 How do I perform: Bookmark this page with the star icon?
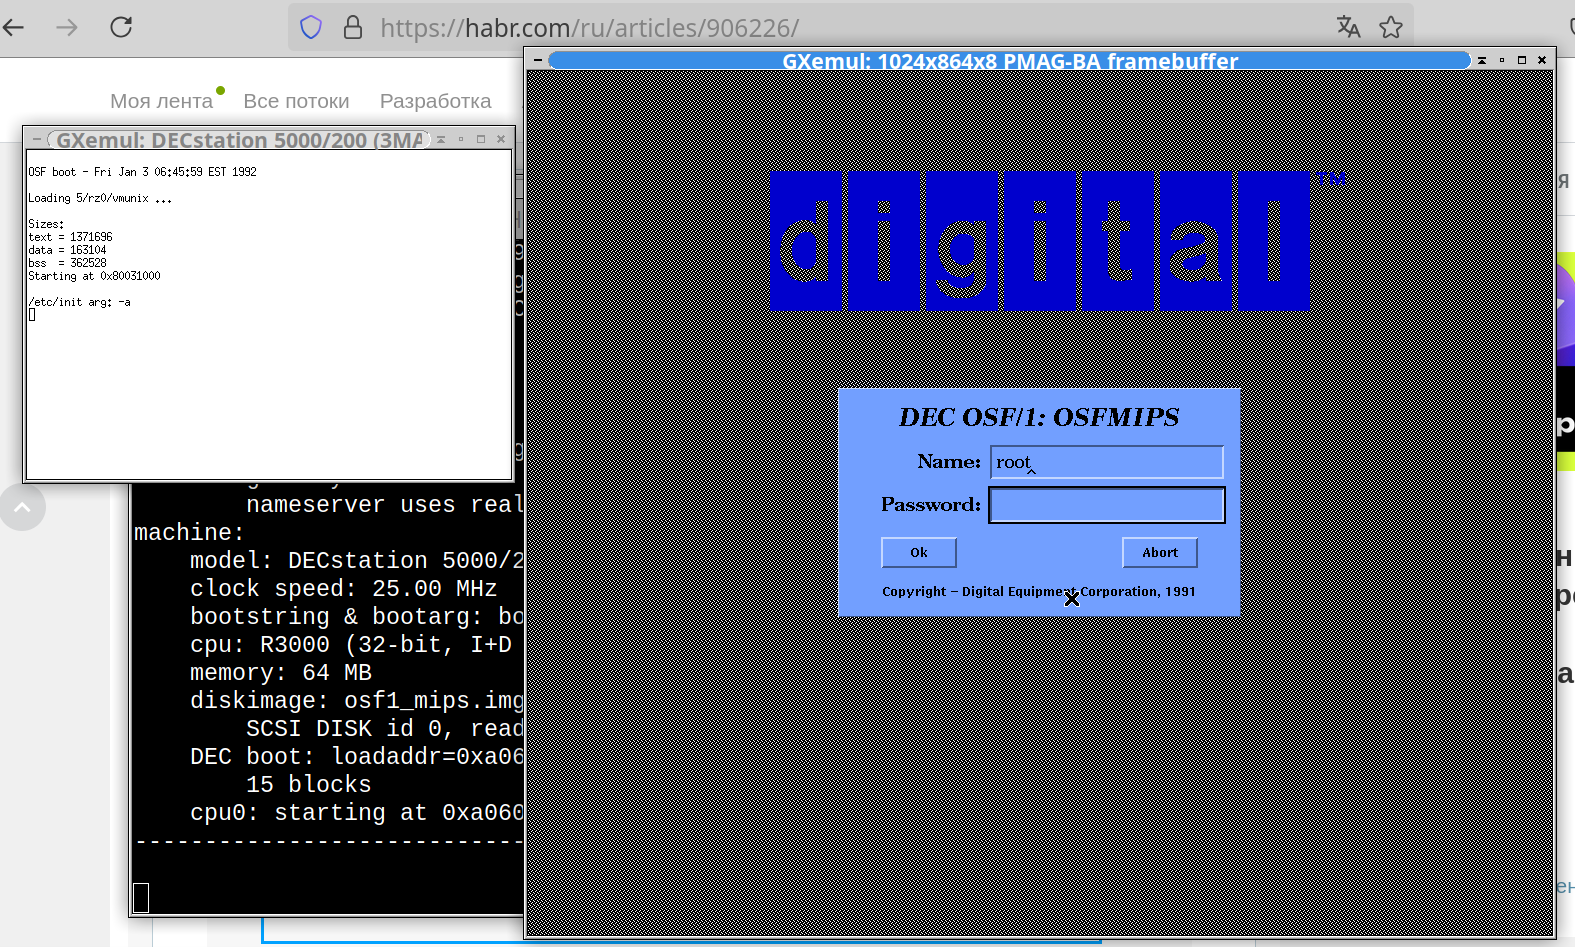(1391, 27)
